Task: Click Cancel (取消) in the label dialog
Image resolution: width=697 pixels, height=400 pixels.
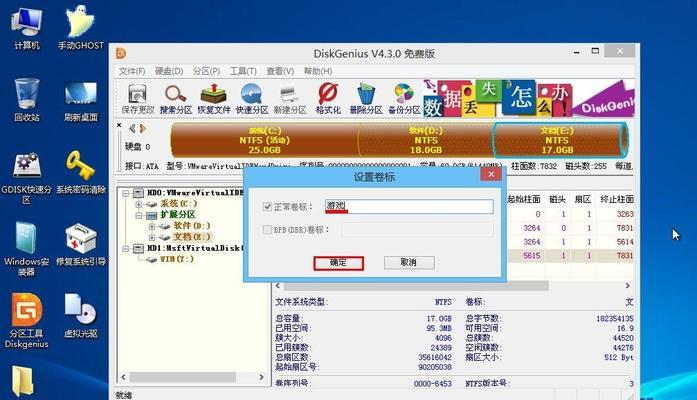Action: click(409, 263)
